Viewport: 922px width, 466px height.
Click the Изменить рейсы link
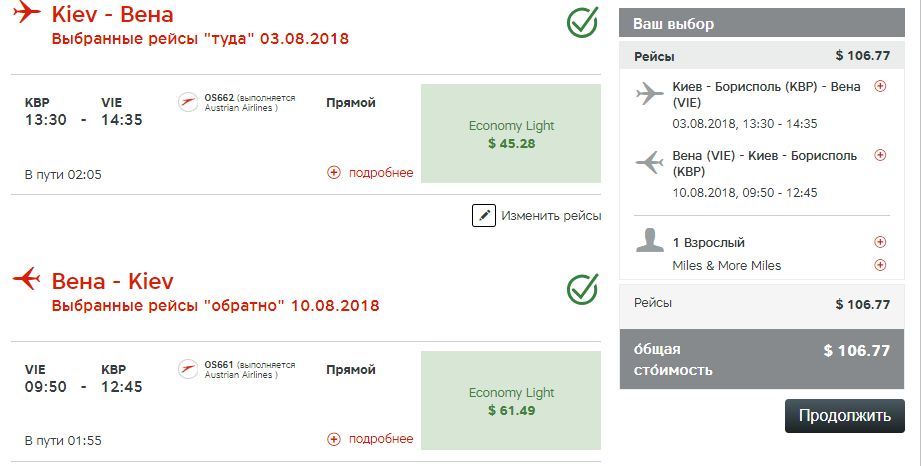point(551,215)
